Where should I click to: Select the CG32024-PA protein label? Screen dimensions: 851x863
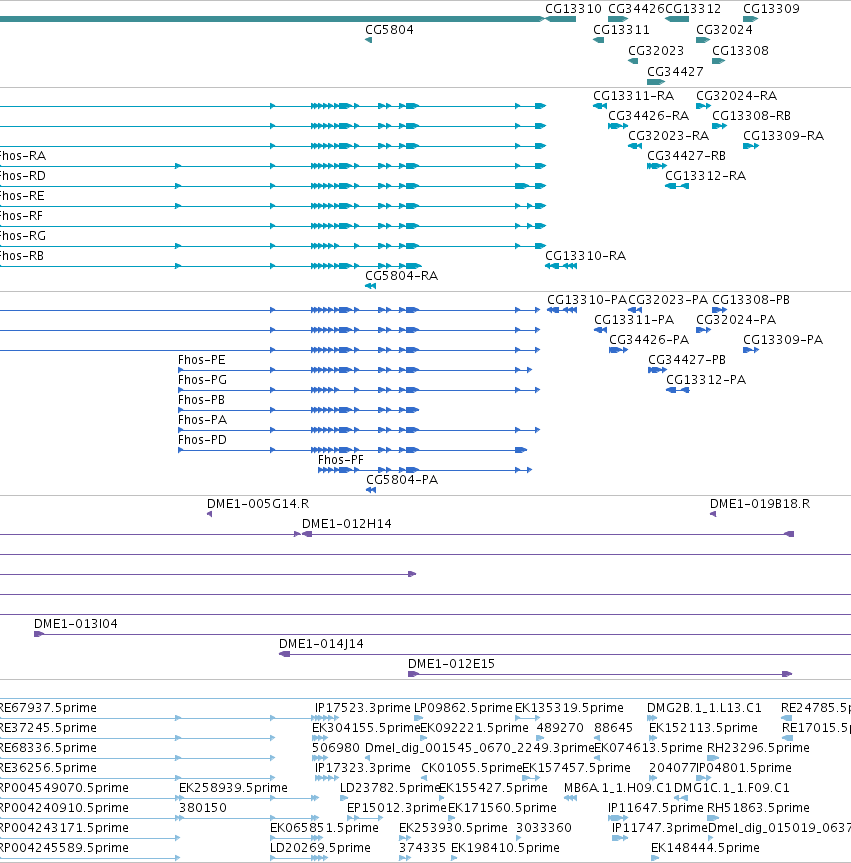tap(736, 320)
